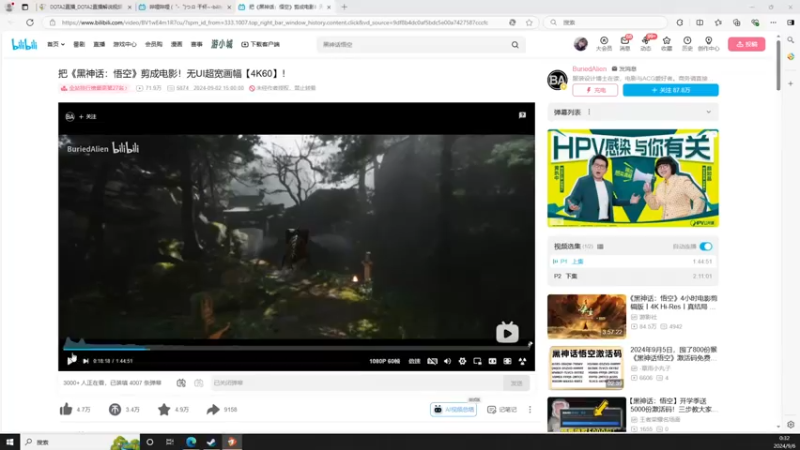Expand the 首页 dropdown in navigation
Screen dimensions: 800x450
(56, 44)
